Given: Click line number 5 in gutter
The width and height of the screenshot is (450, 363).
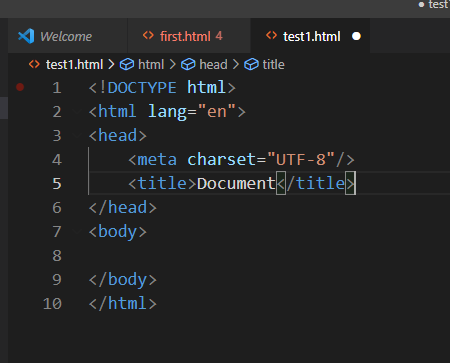Looking at the screenshot, I should click(57, 184).
